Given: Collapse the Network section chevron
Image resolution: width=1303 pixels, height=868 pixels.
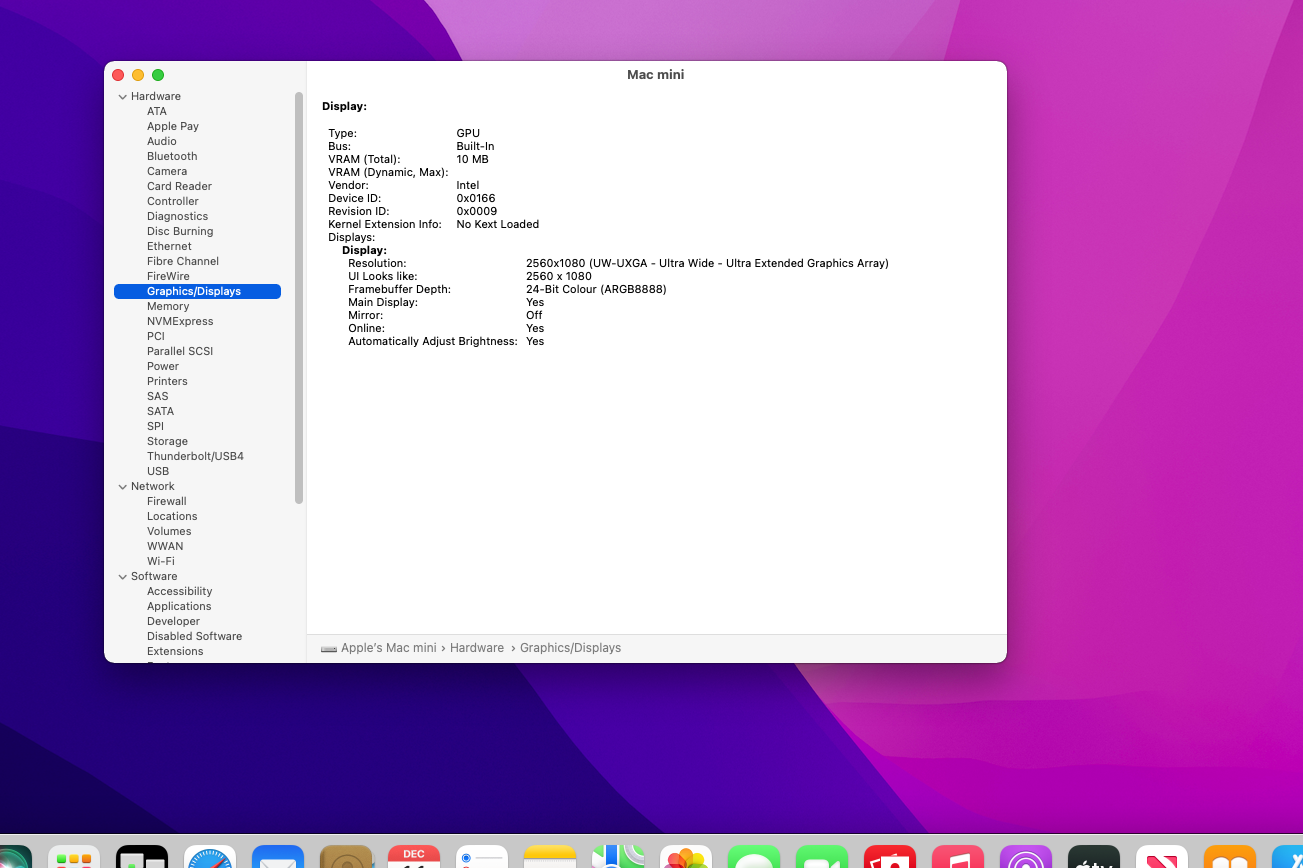Looking at the screenshot, I should coord(123,487).
